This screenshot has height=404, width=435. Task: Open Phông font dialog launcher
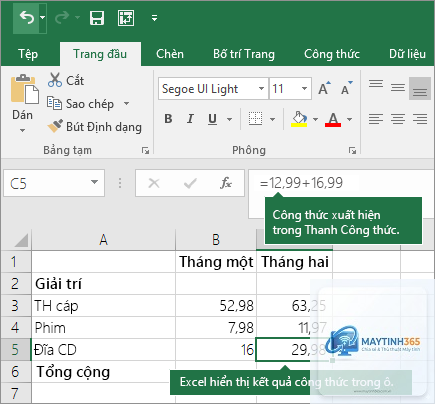tap(352, 151)
